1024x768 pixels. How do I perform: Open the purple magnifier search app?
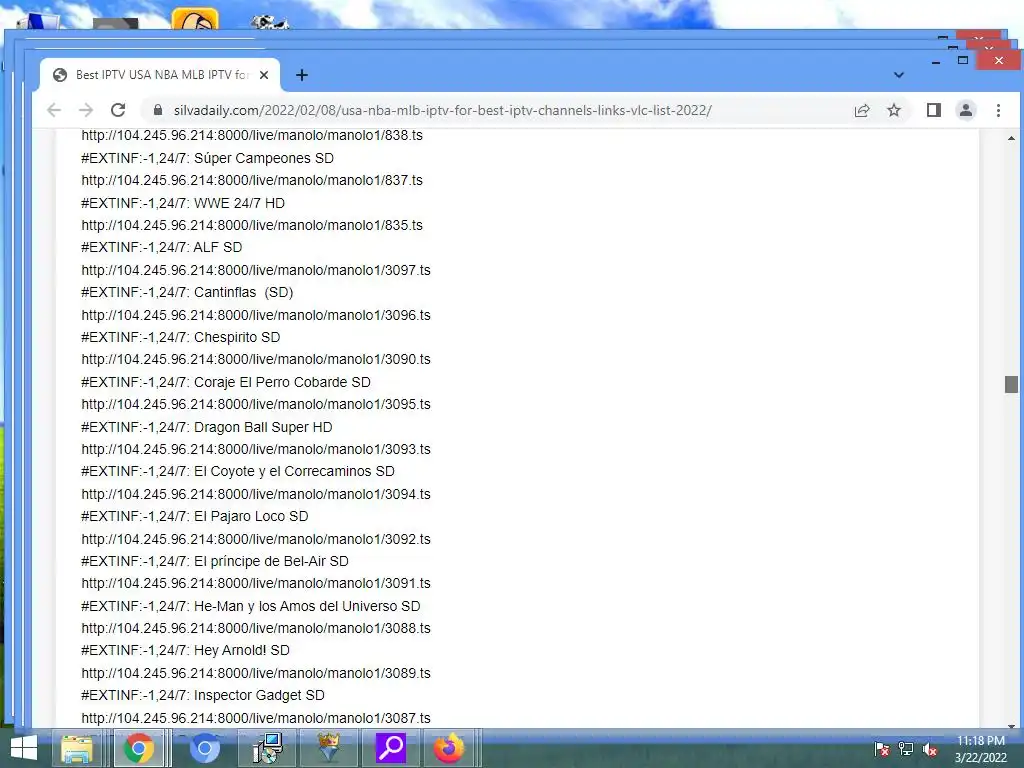391,748
